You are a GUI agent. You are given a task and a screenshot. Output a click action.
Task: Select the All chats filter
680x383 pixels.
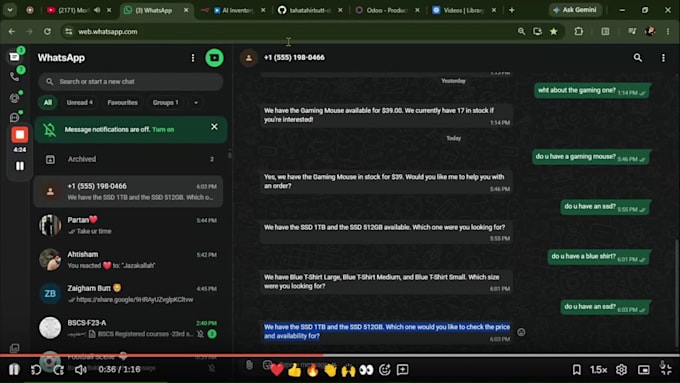tap(48, 102)
